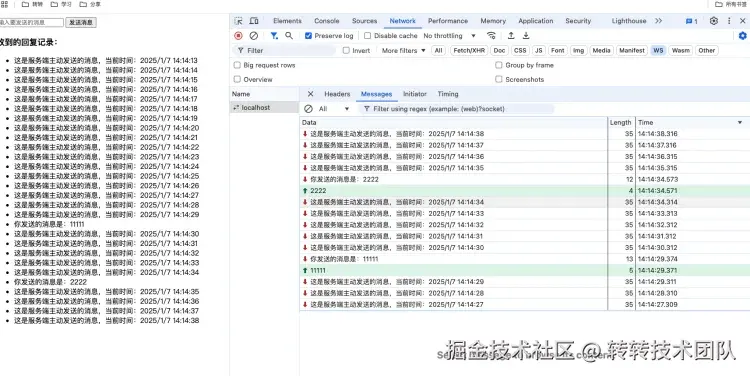
Task: Toggle the WS type filter
Action: click(x=659, y=51)
